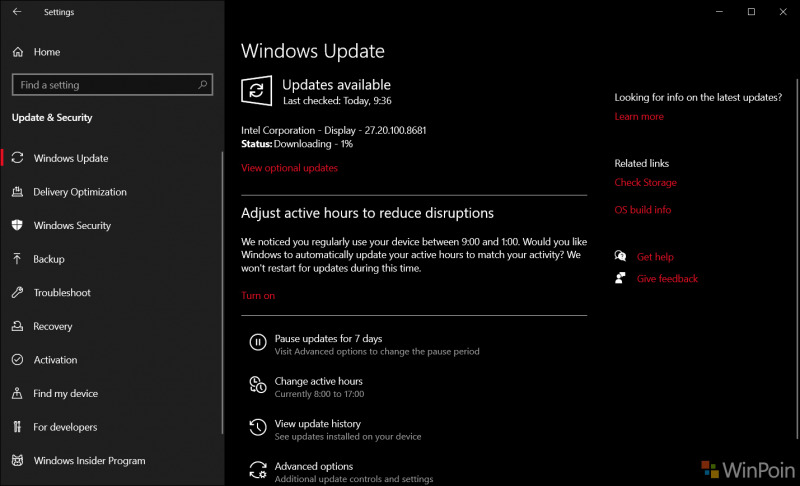800x486 pixels.
Task: Click the Windows Insider Program cat icon
Action: [x=17, y=461]
